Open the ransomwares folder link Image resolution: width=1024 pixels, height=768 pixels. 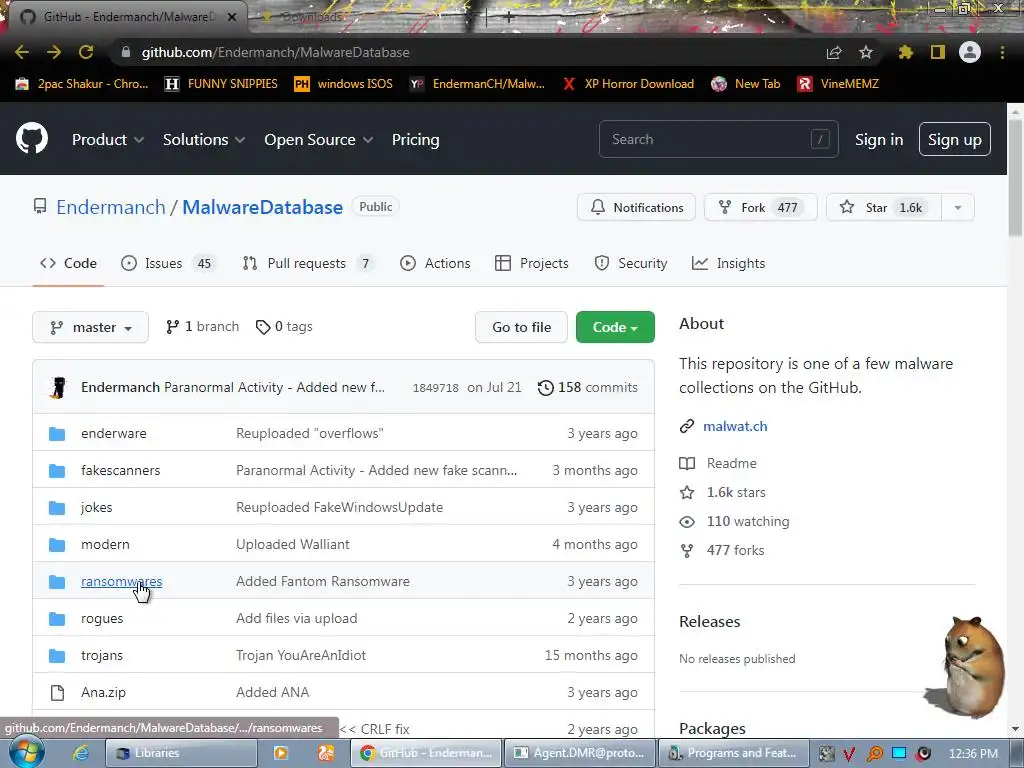pos(121,581)
